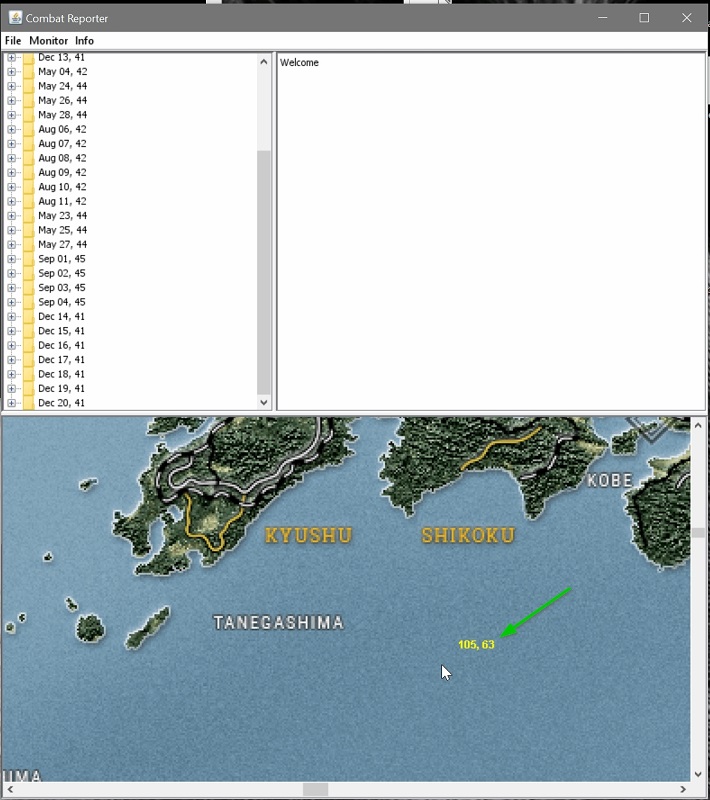Click the SHIKOKU label on the map
This screenshot has width=710, height=800.
coord(468,536)
